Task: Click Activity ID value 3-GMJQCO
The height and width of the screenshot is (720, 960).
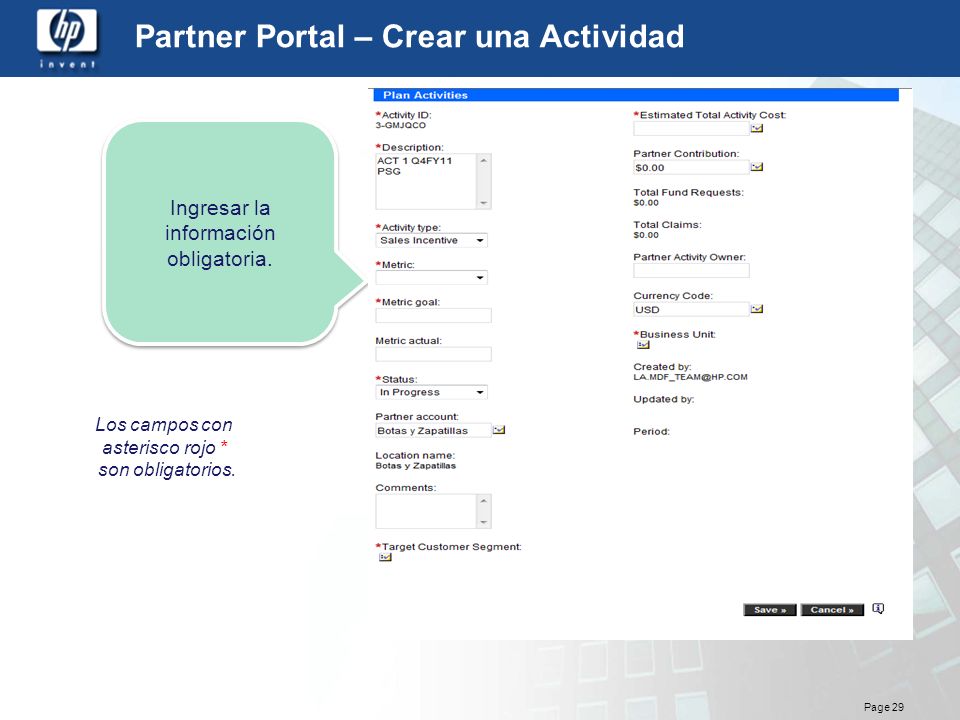Action: [400, 125]
